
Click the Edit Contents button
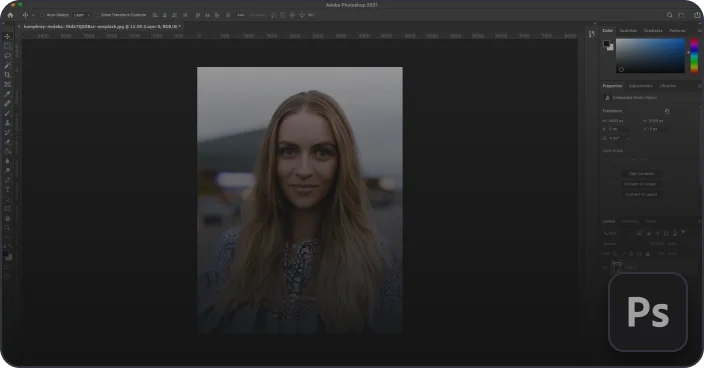642,174
